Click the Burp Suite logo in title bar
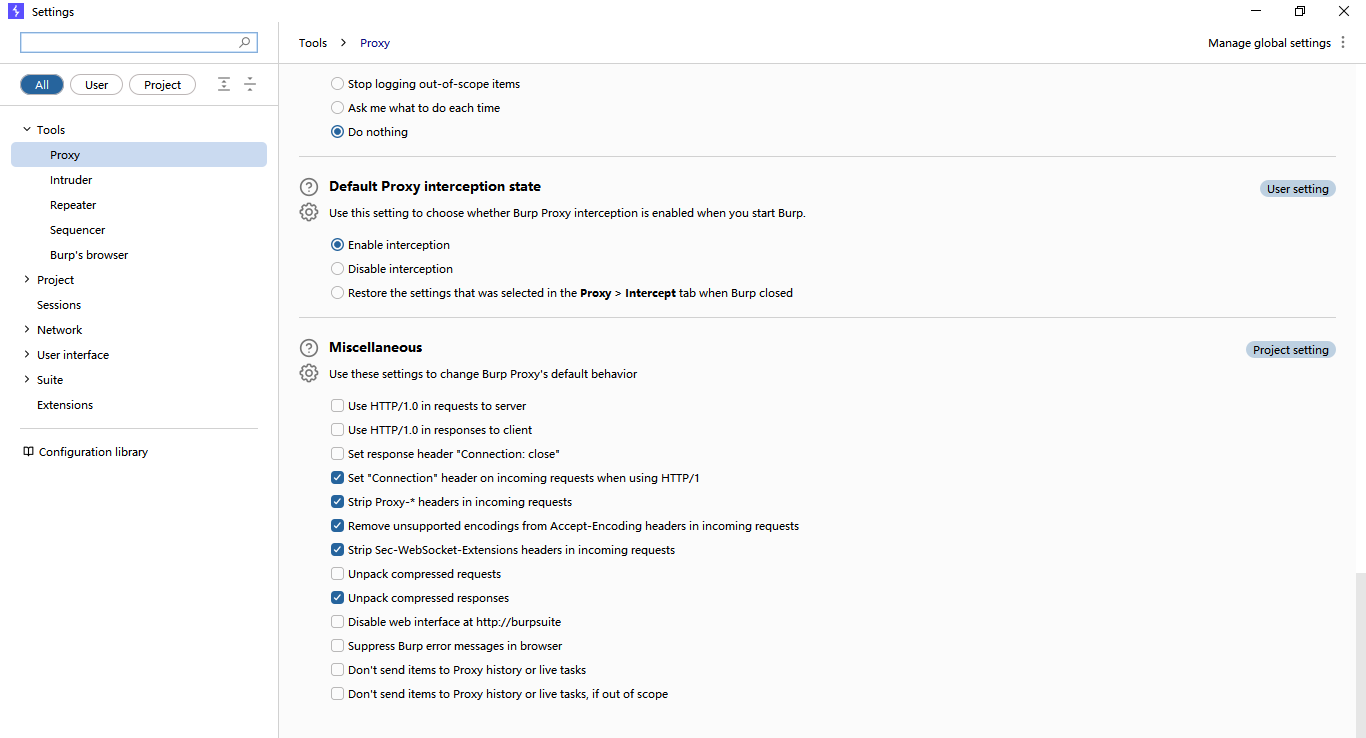Image resolution: width=1366 pixels, height=738 pixels. pos(15,12)
